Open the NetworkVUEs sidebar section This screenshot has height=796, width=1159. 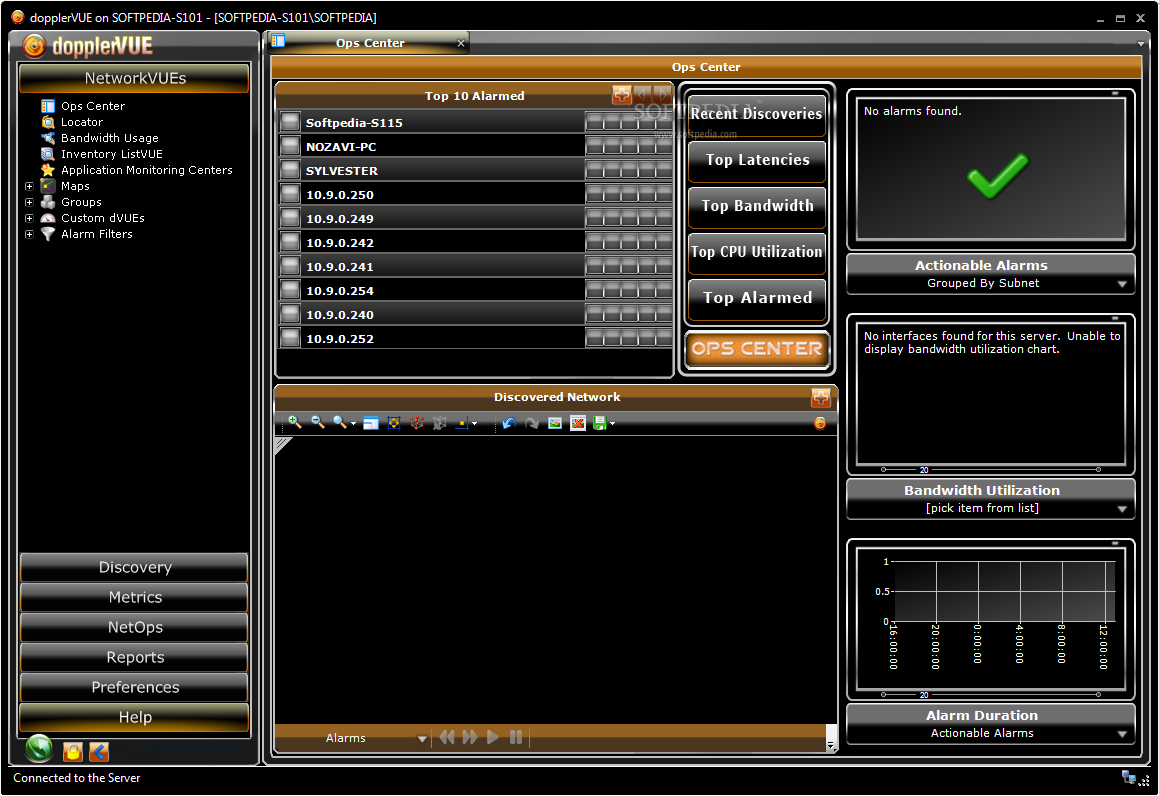click(135, 78)
